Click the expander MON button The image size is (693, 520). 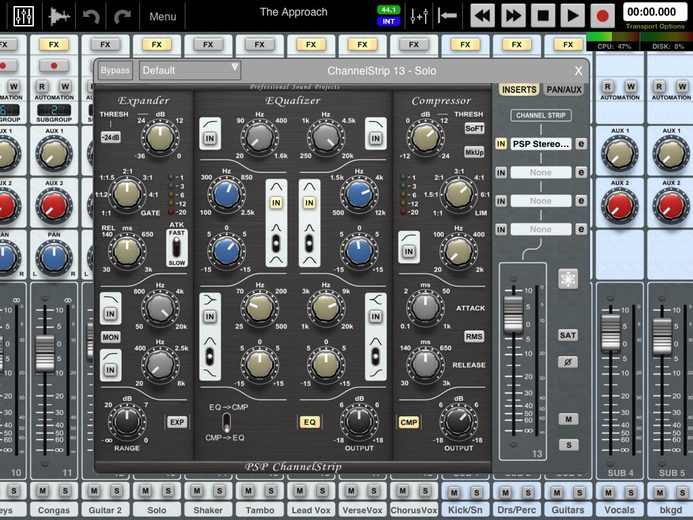pos(110,338)
